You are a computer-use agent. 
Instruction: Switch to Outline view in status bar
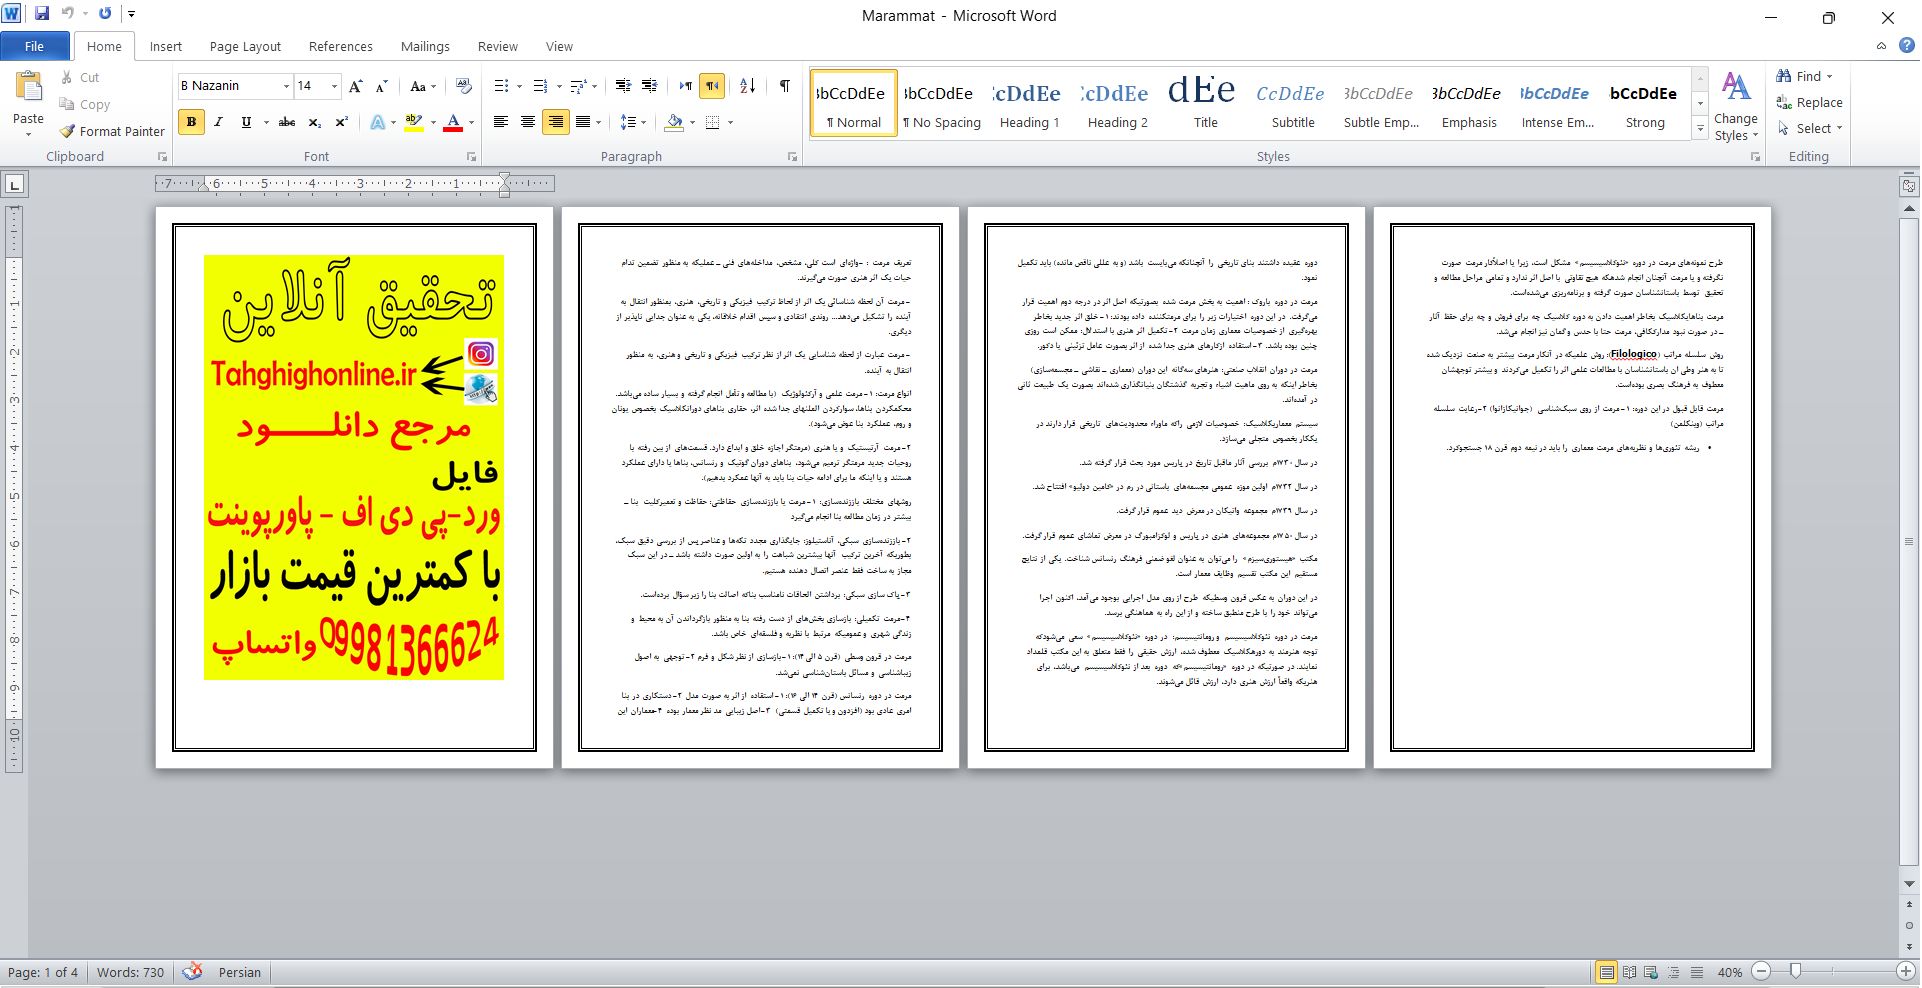tap(1674, 972)
